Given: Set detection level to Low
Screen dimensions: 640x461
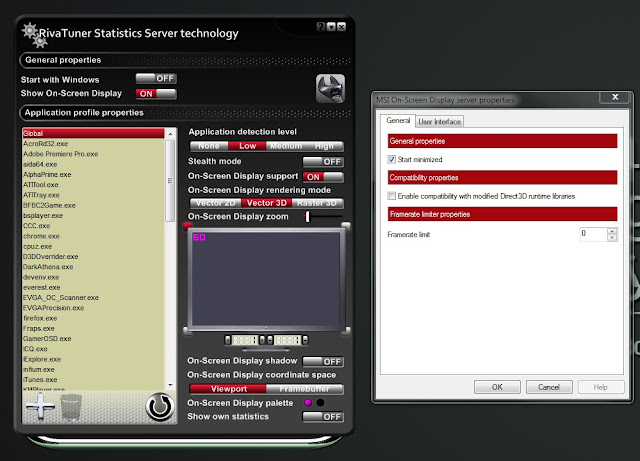Looking at the screenshot, I should coord(247,146).
